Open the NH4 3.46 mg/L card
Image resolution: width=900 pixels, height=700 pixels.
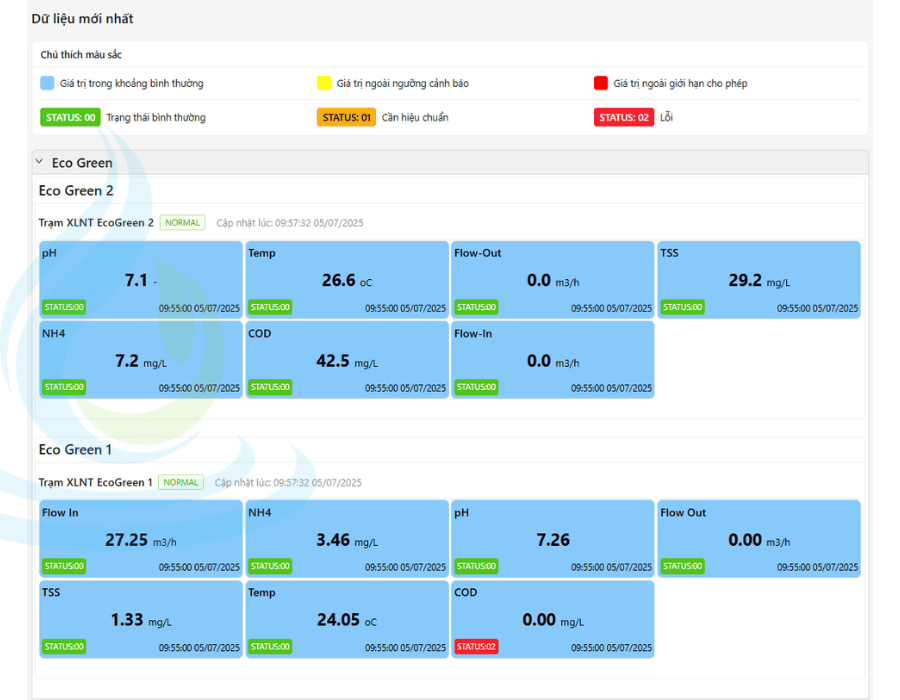coord(347,540)
